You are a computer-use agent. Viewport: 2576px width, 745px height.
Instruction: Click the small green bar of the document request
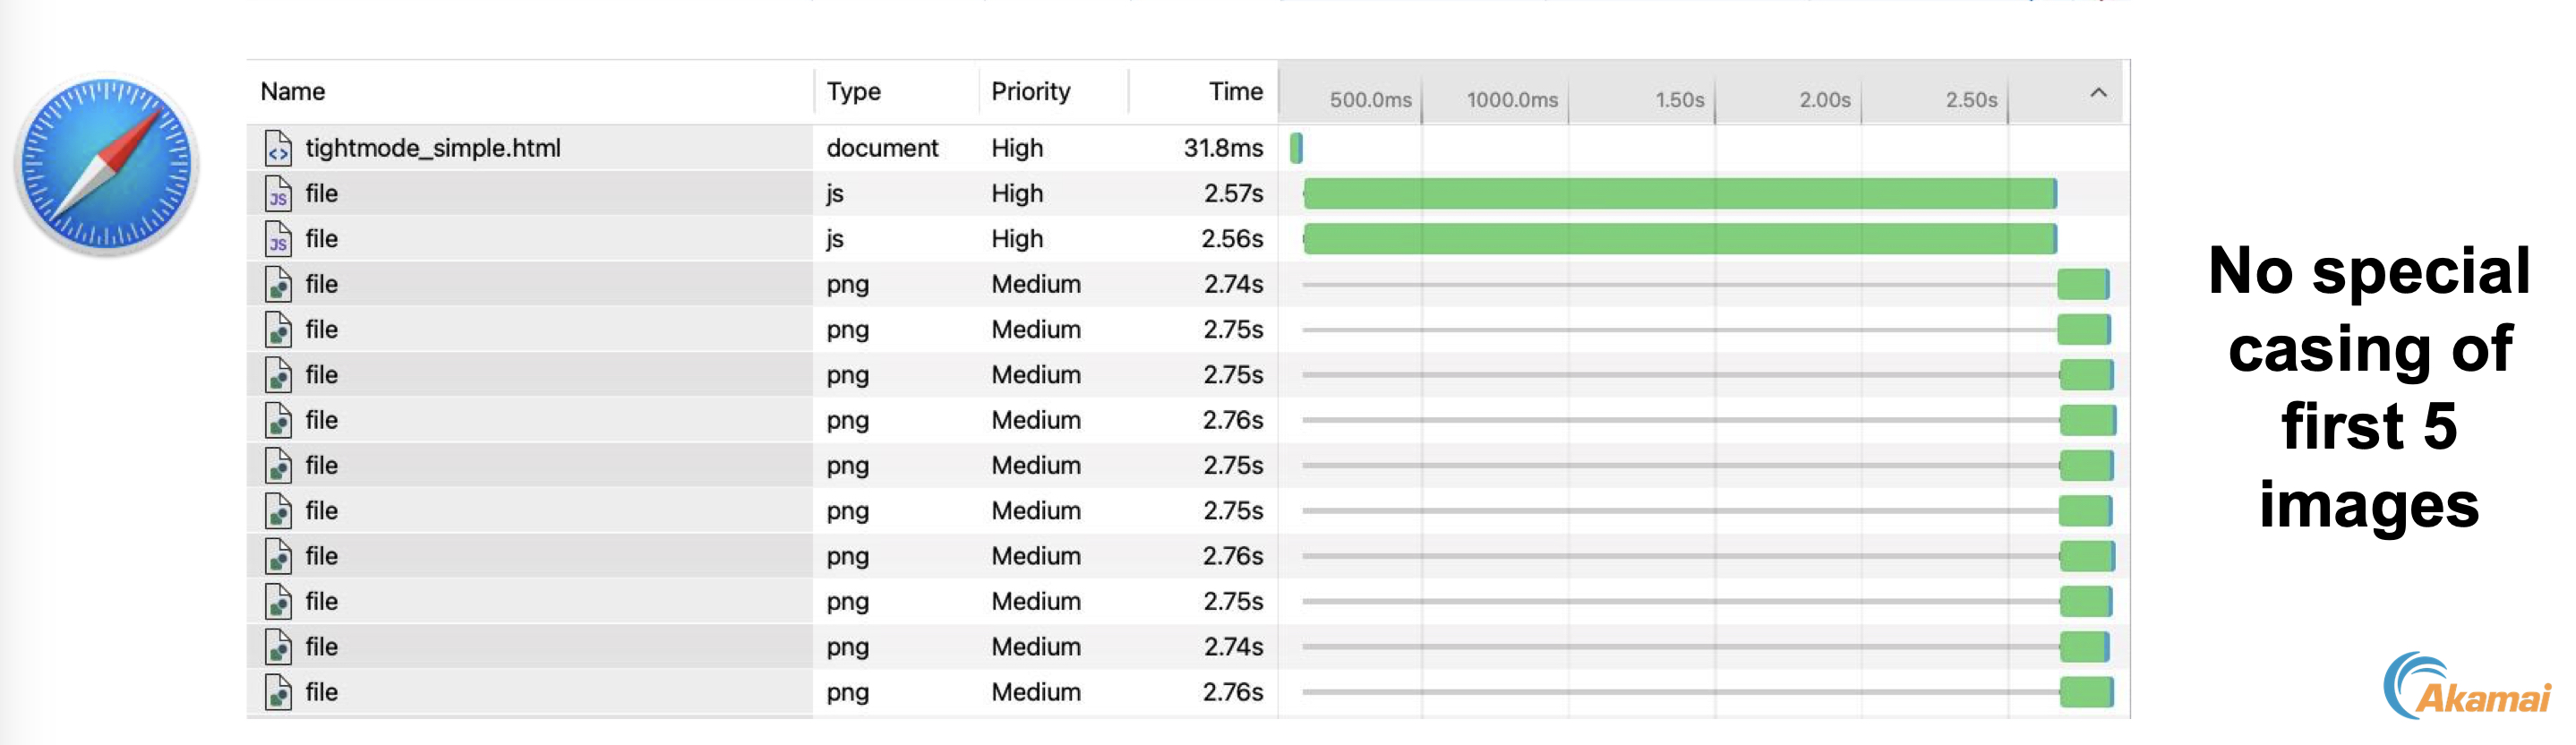(x=1296, y=148)
